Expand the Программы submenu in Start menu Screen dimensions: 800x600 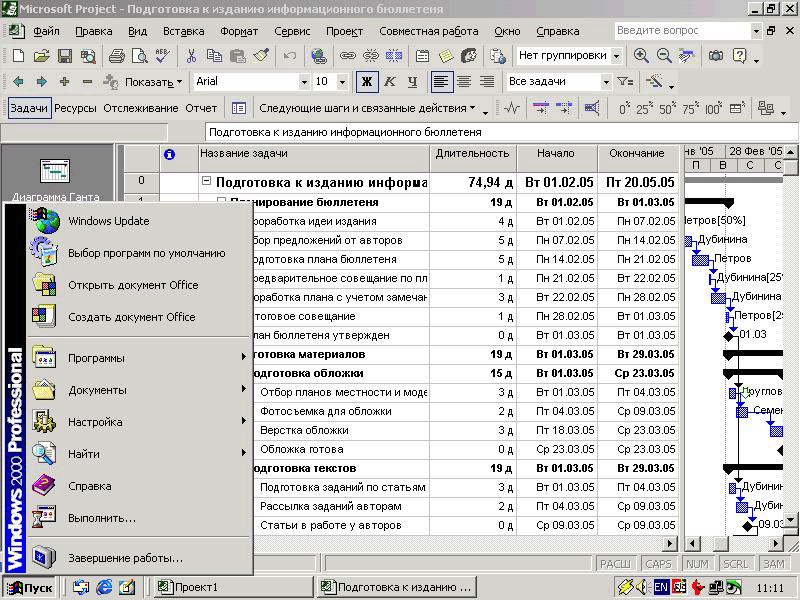[x=139, y=358]
